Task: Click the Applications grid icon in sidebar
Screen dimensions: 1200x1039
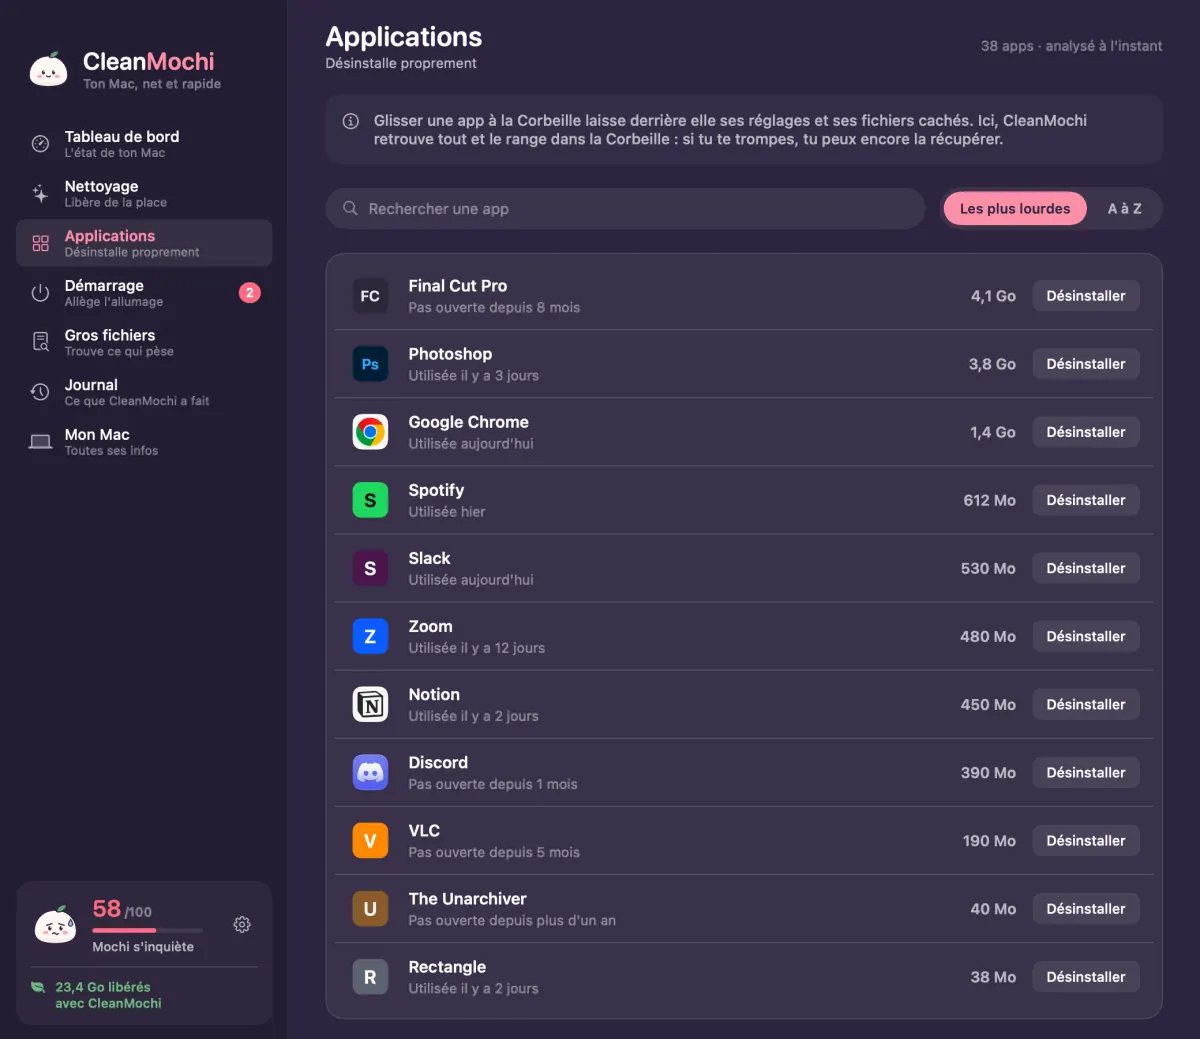Action: 40,243
